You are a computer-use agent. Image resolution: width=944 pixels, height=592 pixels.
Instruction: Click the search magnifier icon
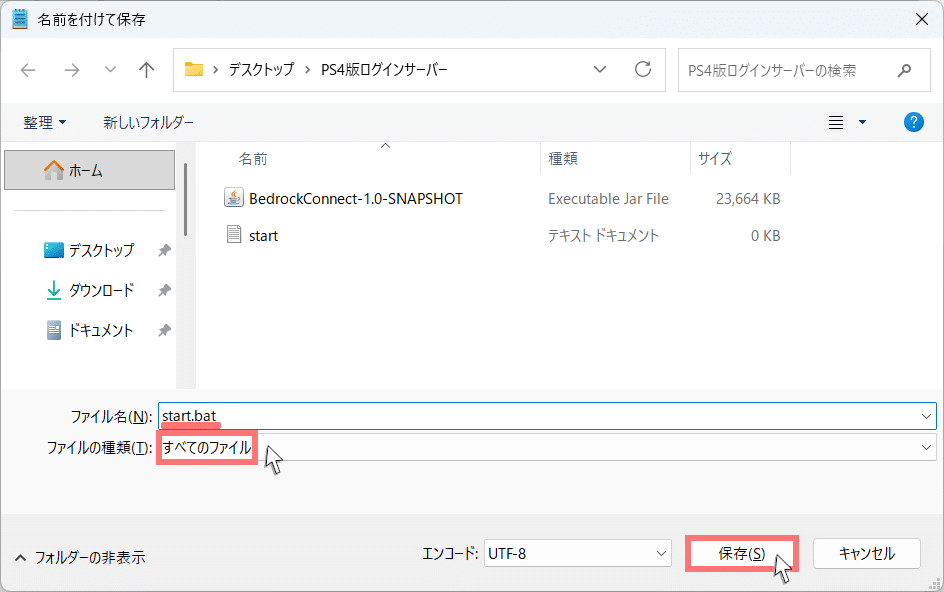(904, 70)
